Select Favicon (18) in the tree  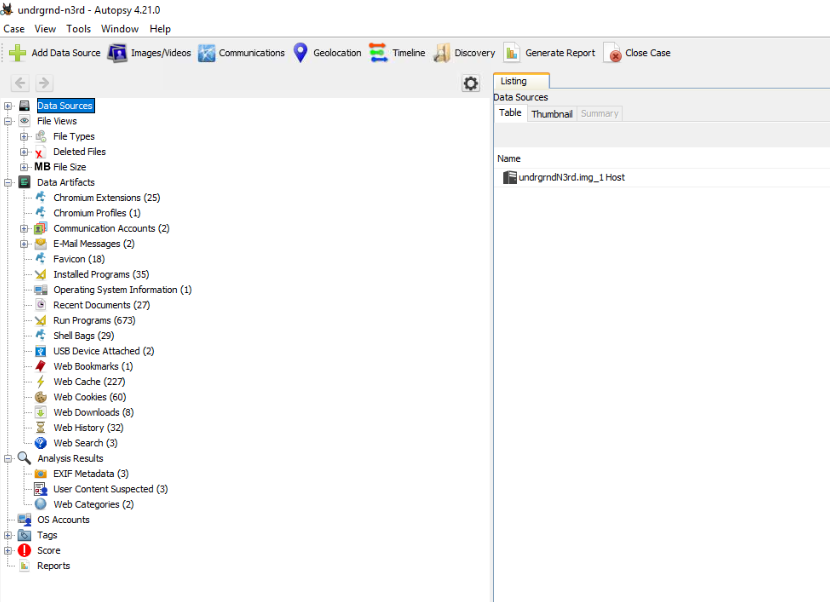tap(79, 259)
